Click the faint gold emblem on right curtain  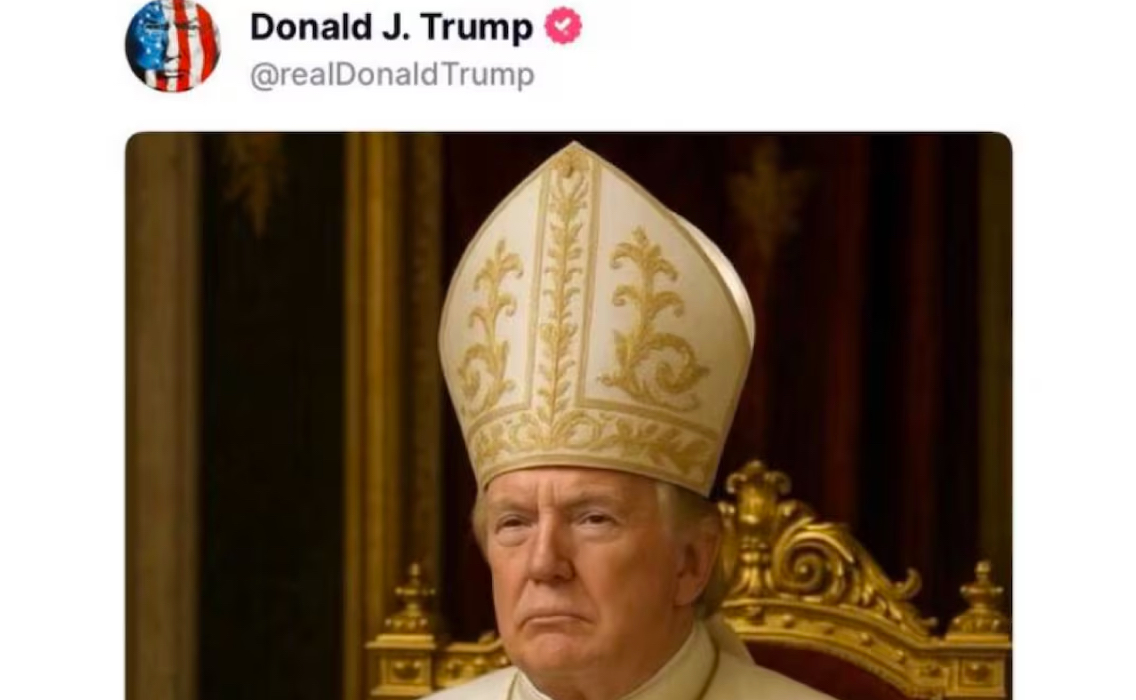[767, 194]
